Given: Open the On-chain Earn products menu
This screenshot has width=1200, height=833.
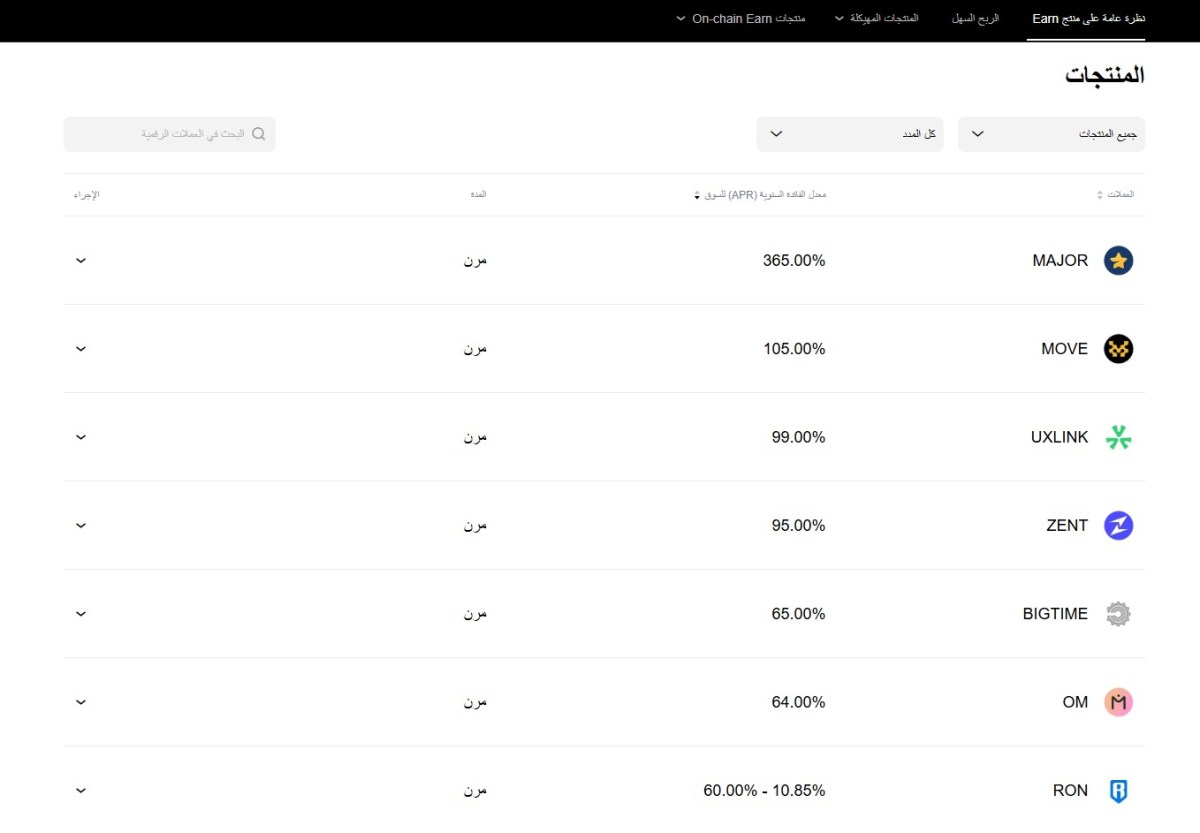Looking at the screenshot, I should (x=741, y=19).
